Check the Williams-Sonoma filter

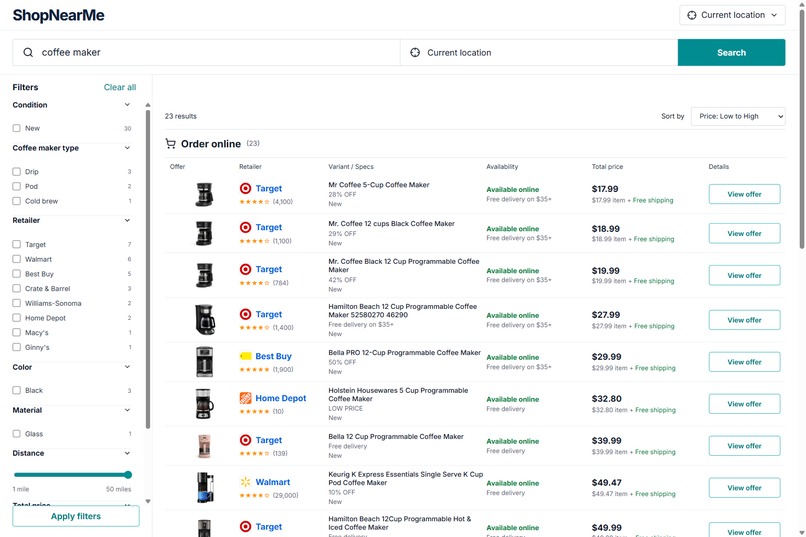pyautogui.click(x=16, y=303)
